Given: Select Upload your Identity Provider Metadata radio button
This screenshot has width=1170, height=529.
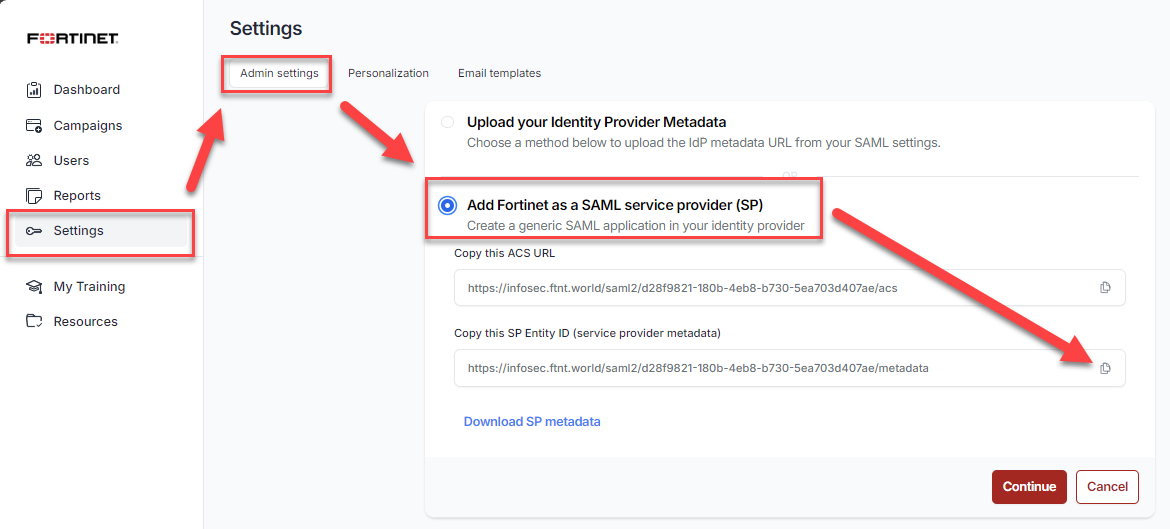Looking at the screenshot, I should coord(447,122).
